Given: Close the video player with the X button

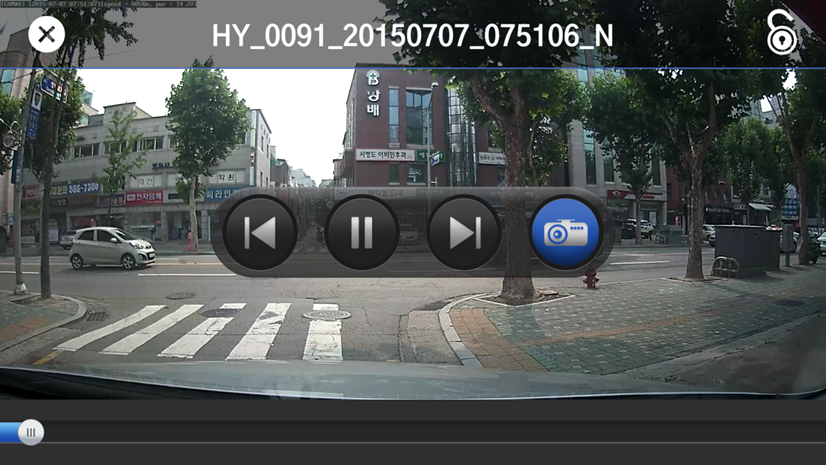Looking at the screenshot, I should [x=46, y=35].
